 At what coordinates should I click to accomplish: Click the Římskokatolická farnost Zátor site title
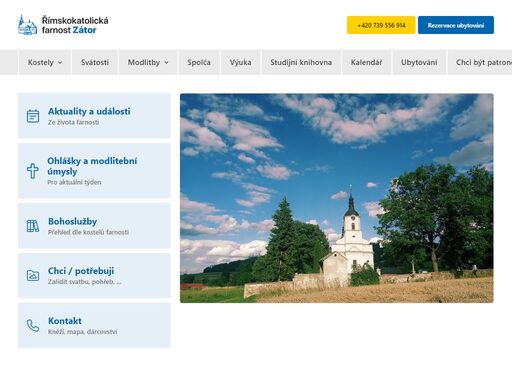tap(75, 25)
